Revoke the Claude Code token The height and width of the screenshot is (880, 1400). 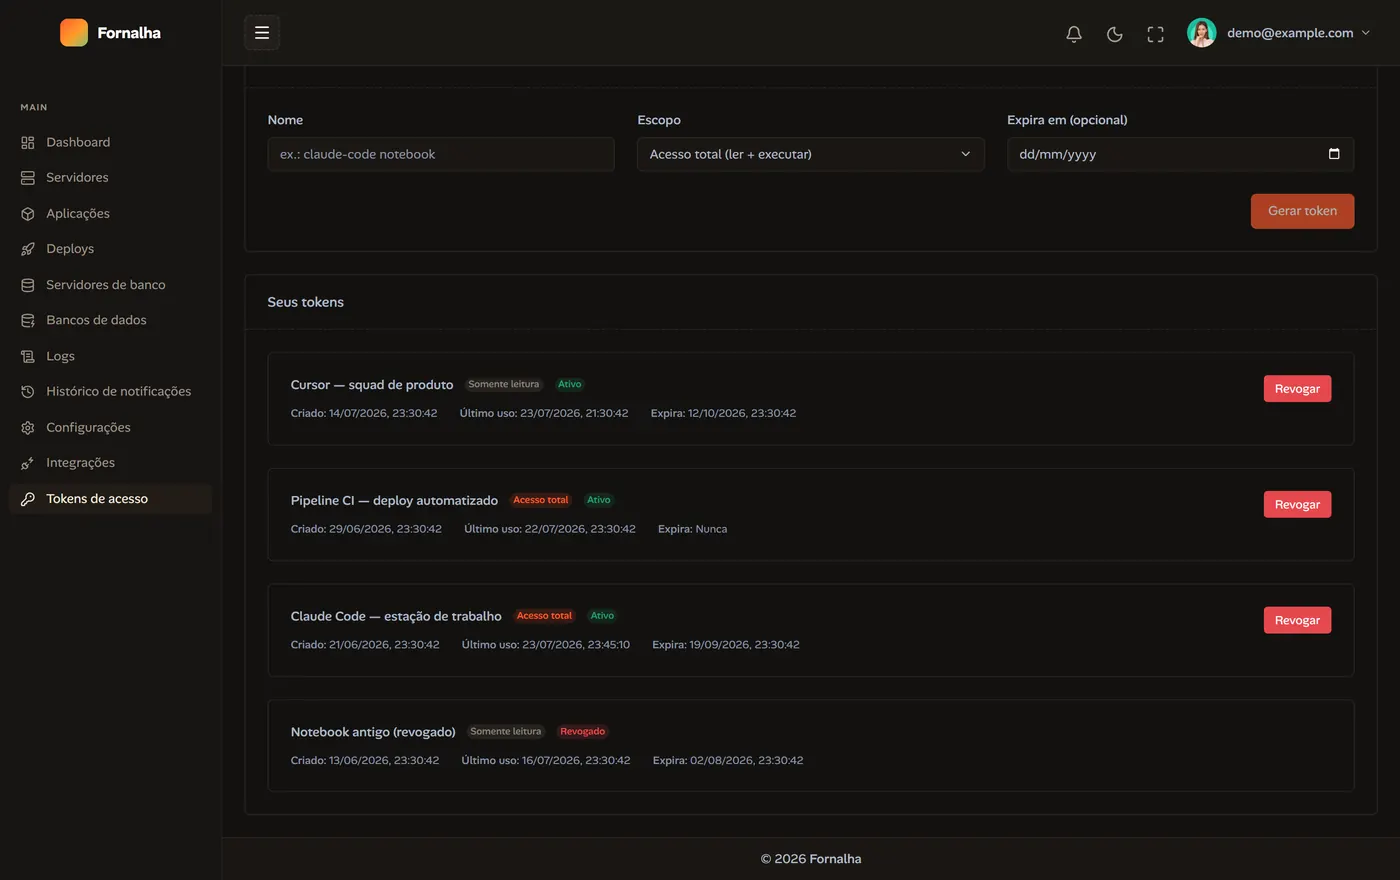1297,621
